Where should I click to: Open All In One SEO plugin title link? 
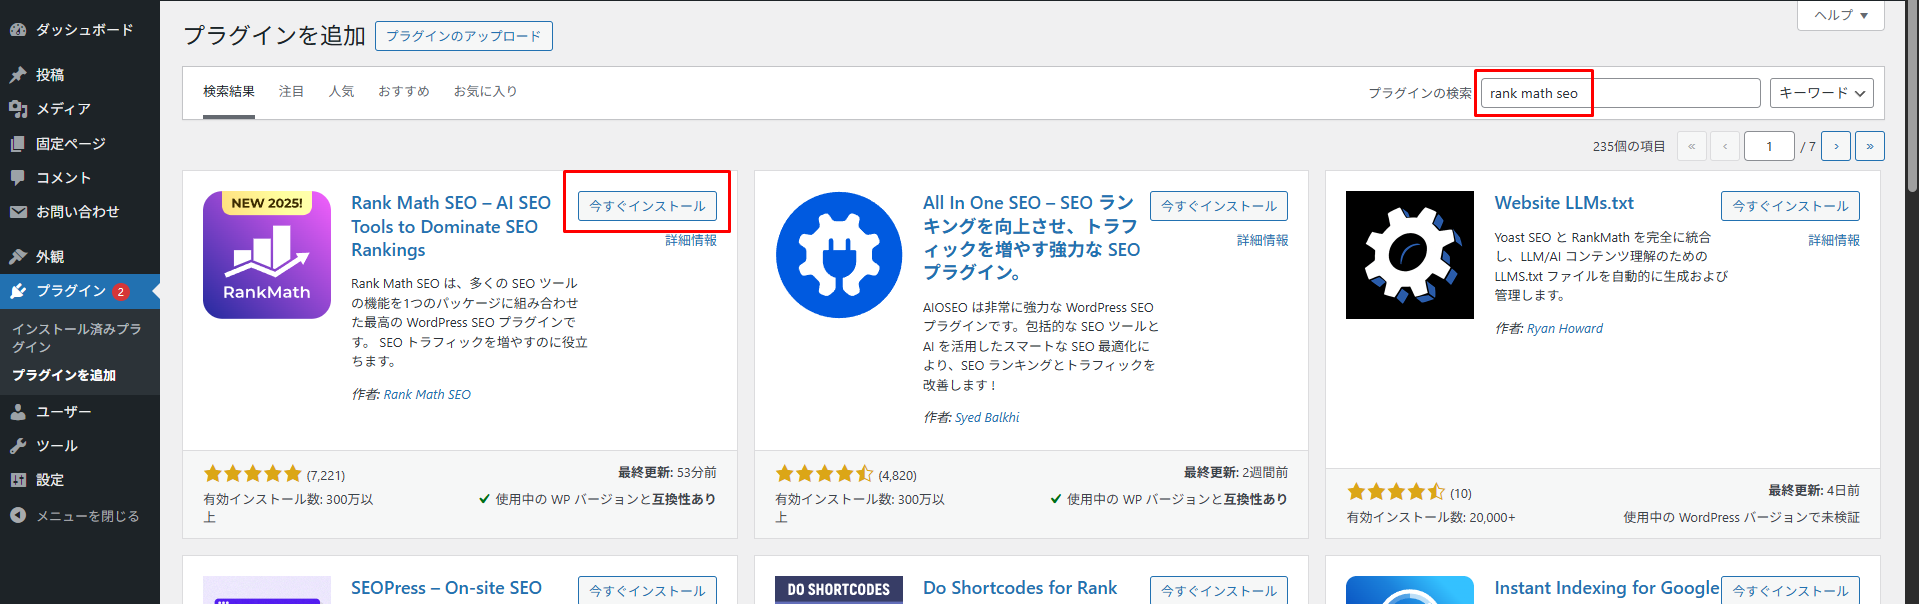point(1031,237)
